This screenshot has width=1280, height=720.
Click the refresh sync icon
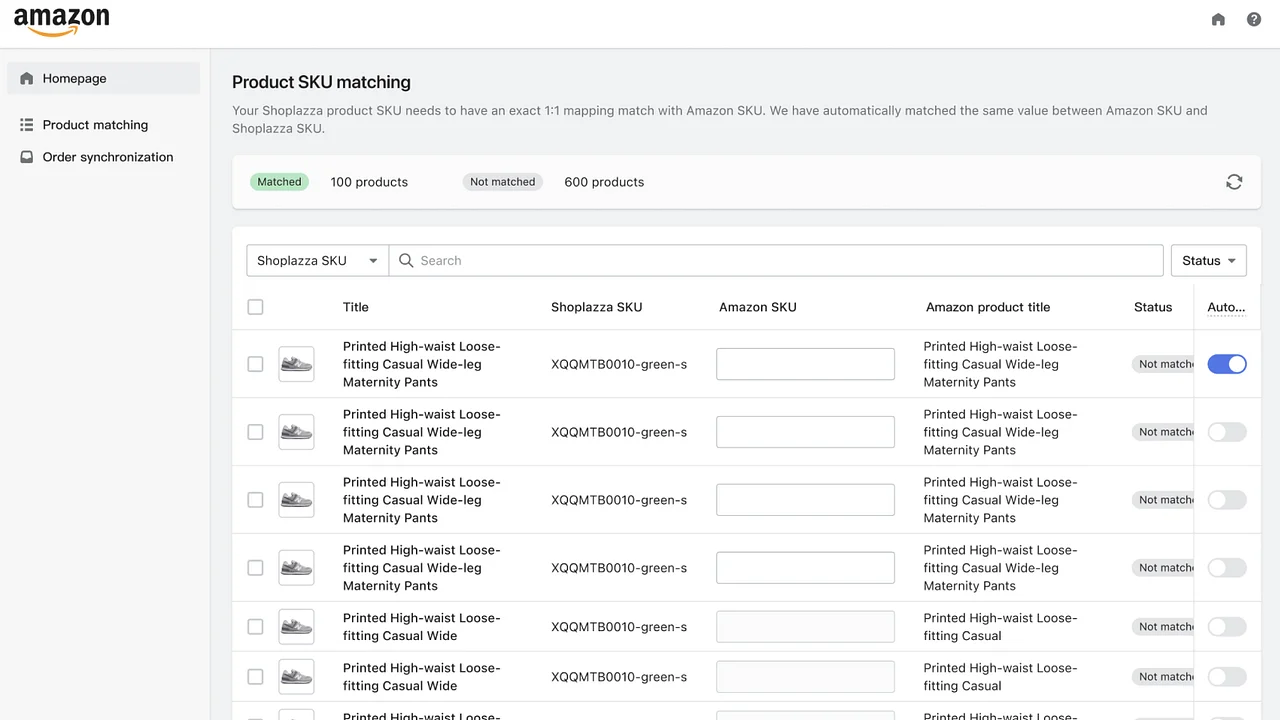click(x=1234, y=182)
